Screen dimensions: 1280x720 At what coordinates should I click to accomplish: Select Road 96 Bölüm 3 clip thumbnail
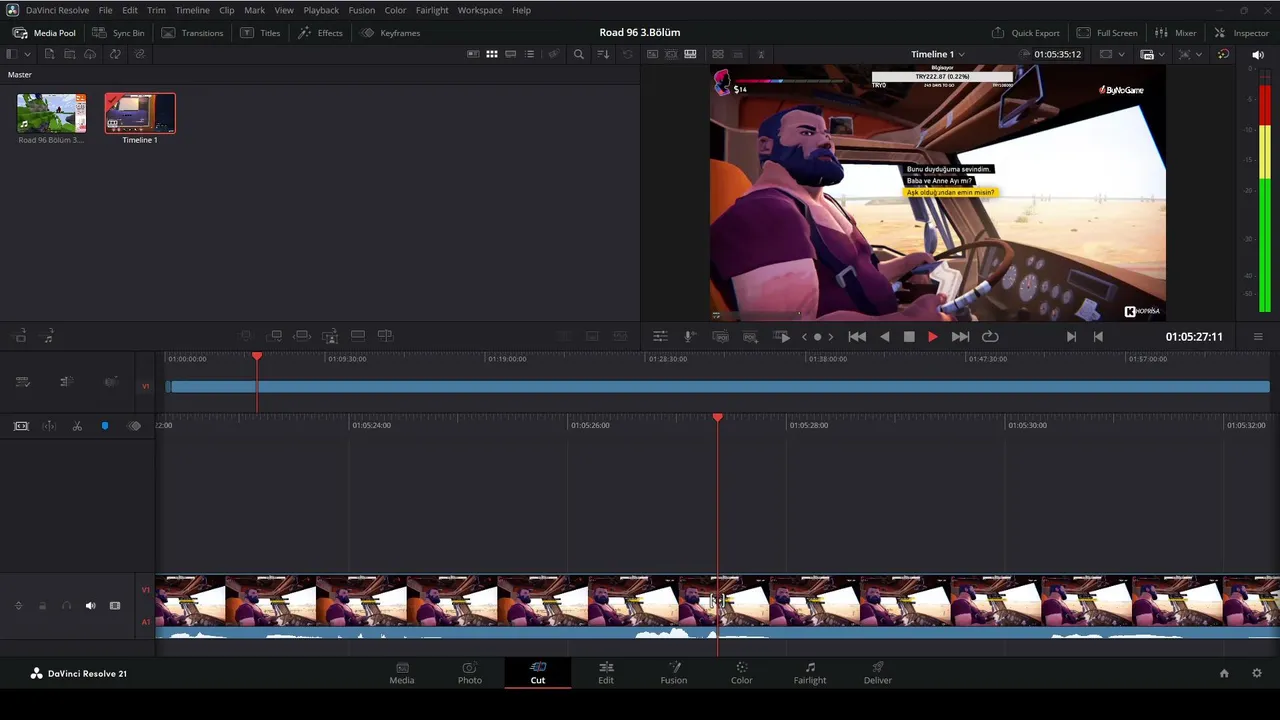(51, 113)
